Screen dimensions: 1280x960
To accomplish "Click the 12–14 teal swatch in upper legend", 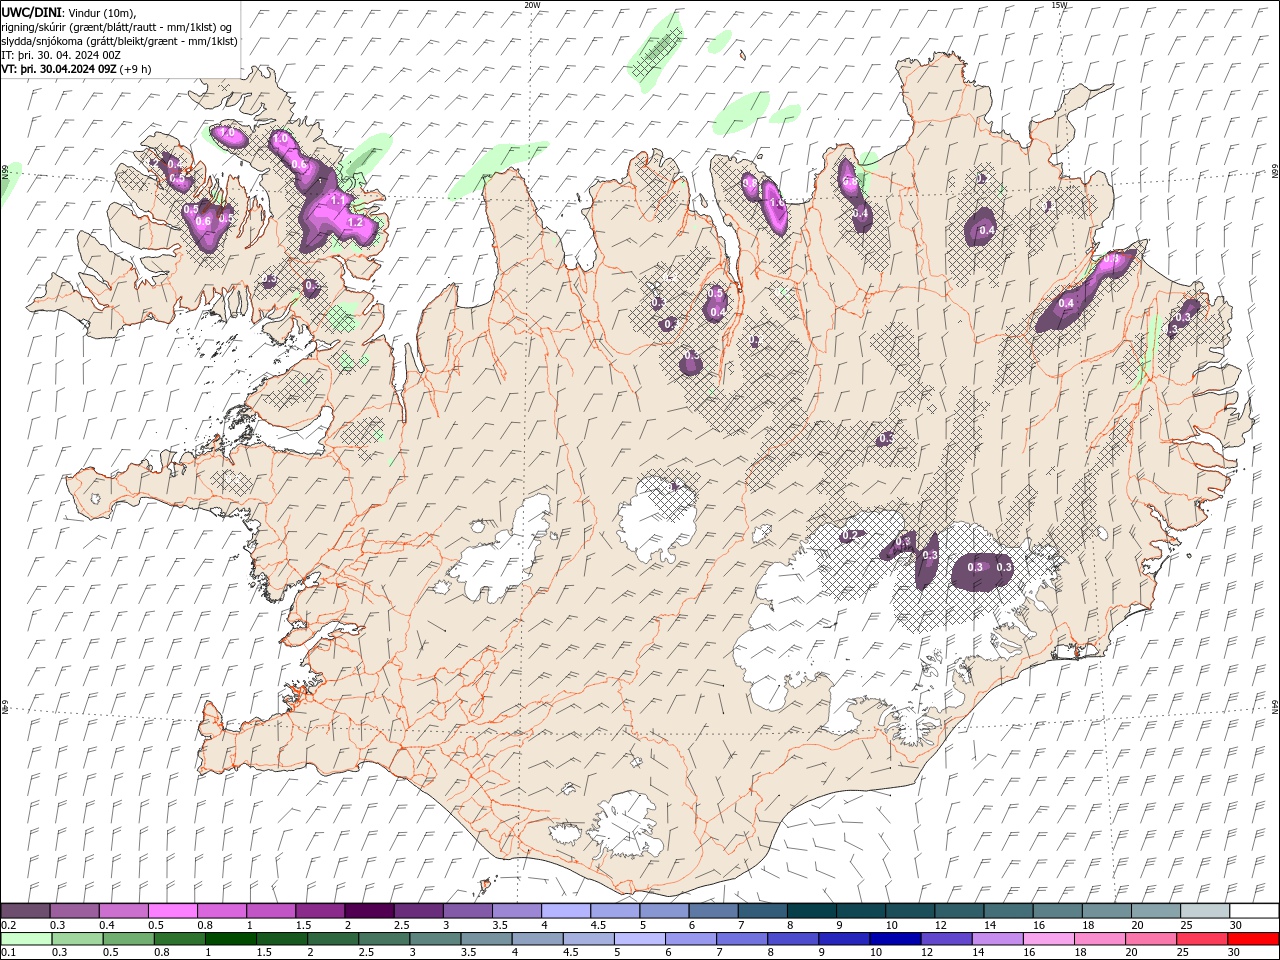I will (958, 911).
